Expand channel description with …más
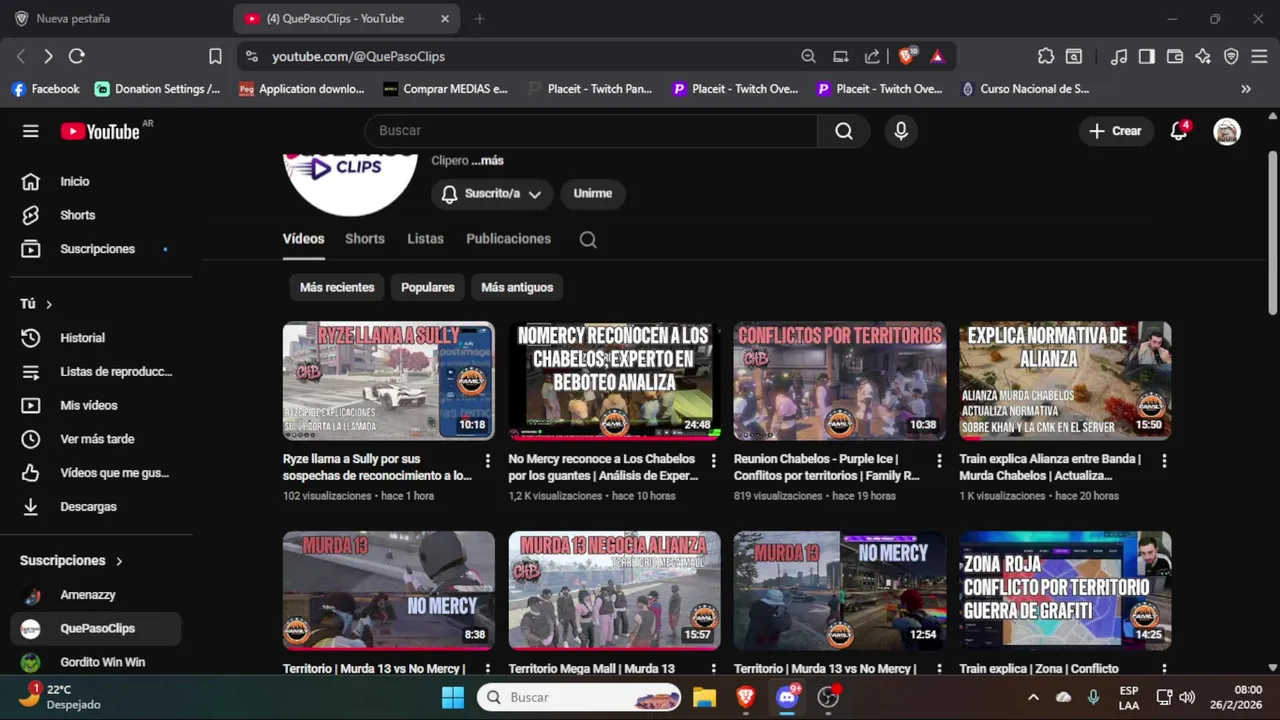 click(487, 160)
